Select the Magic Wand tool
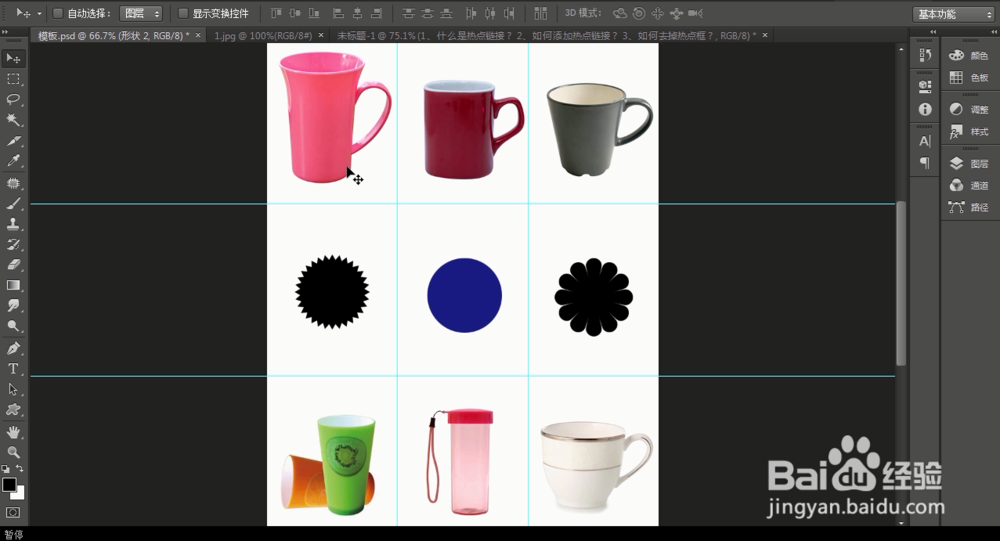Screen dimensions: 1000x541 13,120
